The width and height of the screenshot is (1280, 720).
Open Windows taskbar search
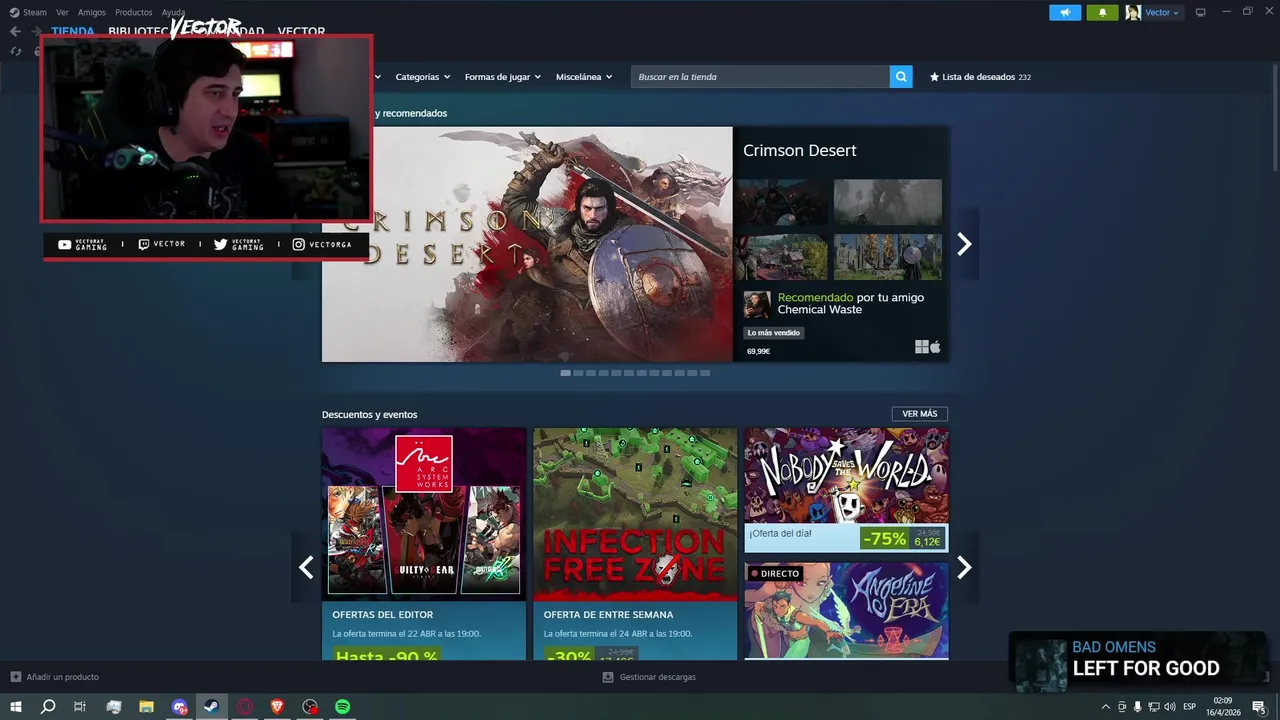click(48, 707)
